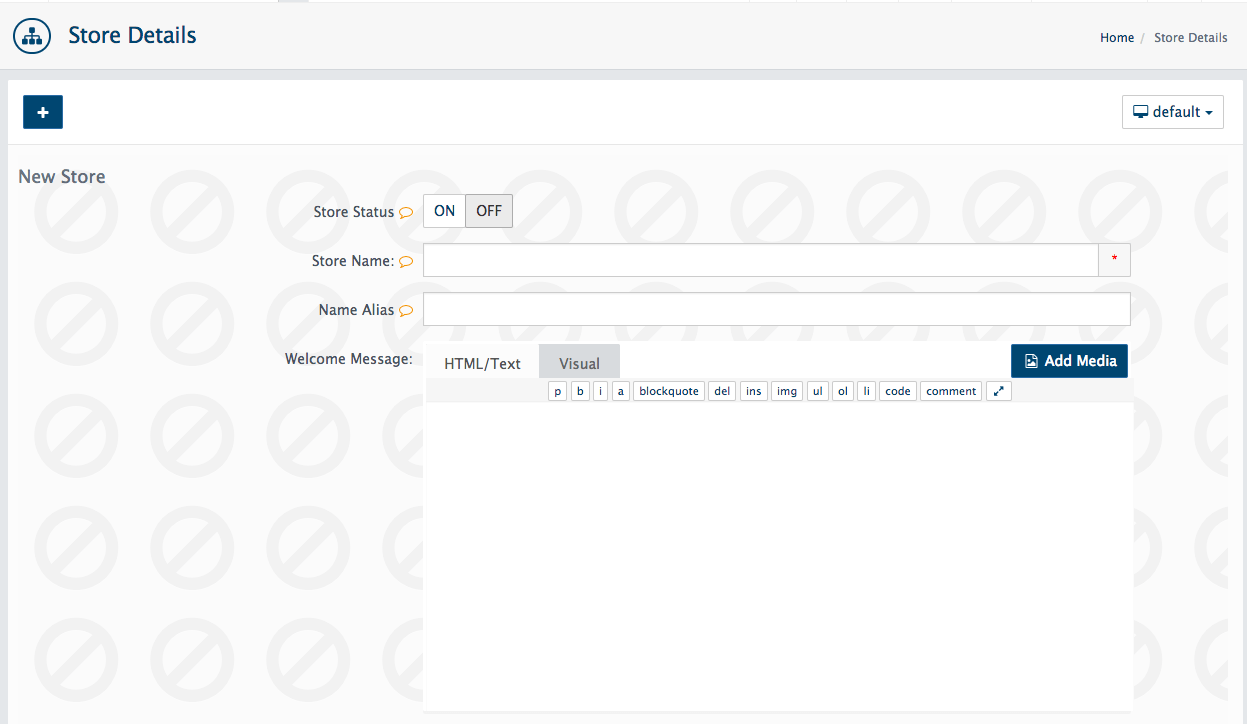The height and width of the screenshot is (724, 1247).
Task: Click the del tag button
Action: coord(722,391)
